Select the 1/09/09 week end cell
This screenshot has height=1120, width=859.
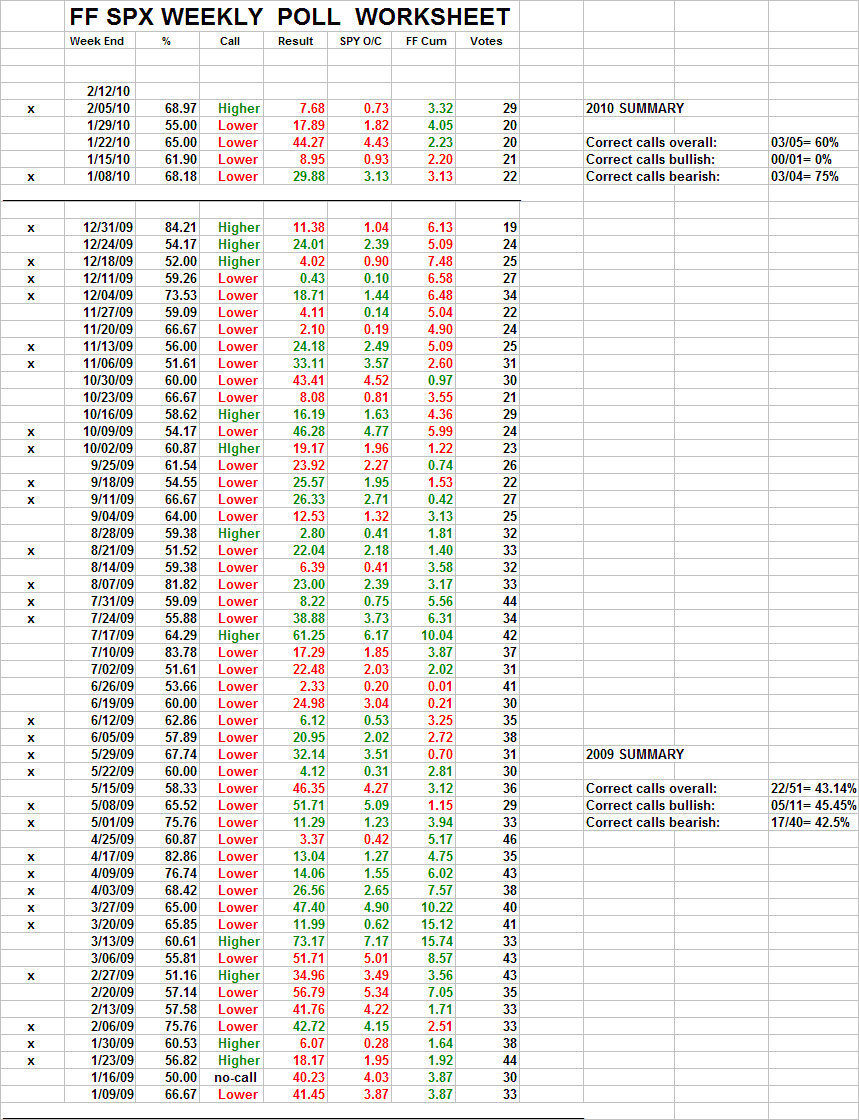[109, 1094]
